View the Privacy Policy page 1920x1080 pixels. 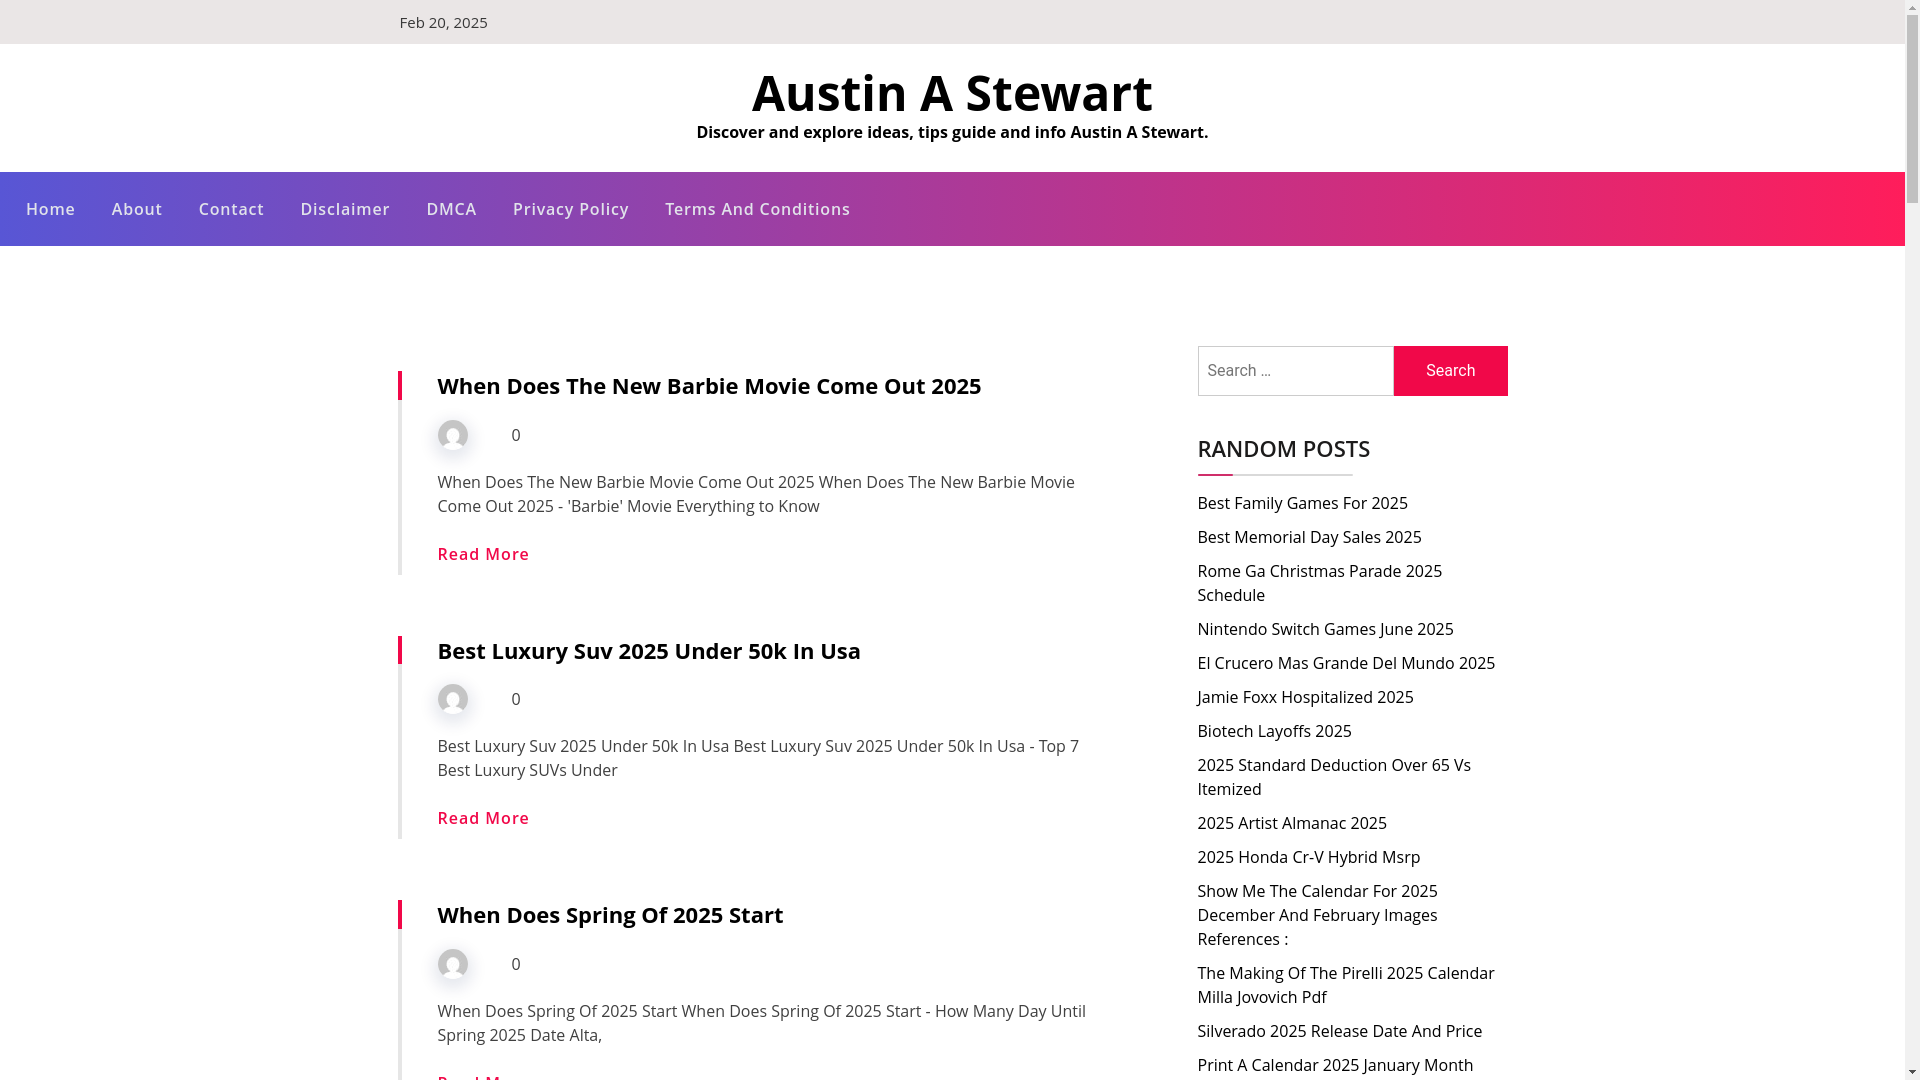point(571,209)
